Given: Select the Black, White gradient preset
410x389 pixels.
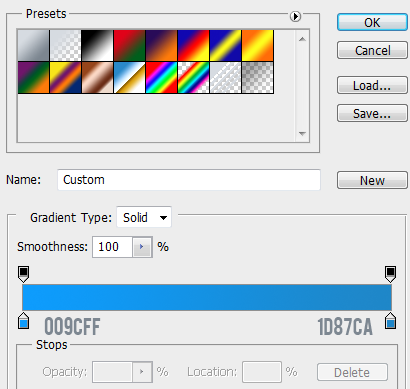Looking at the screenshot, I should (x=97, y=45).
